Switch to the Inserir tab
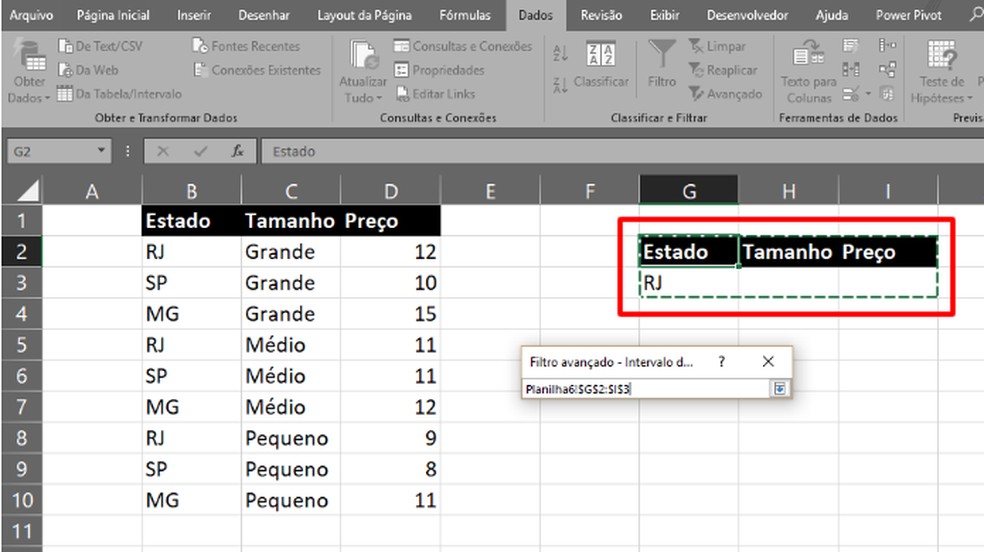 click(194, 15)
